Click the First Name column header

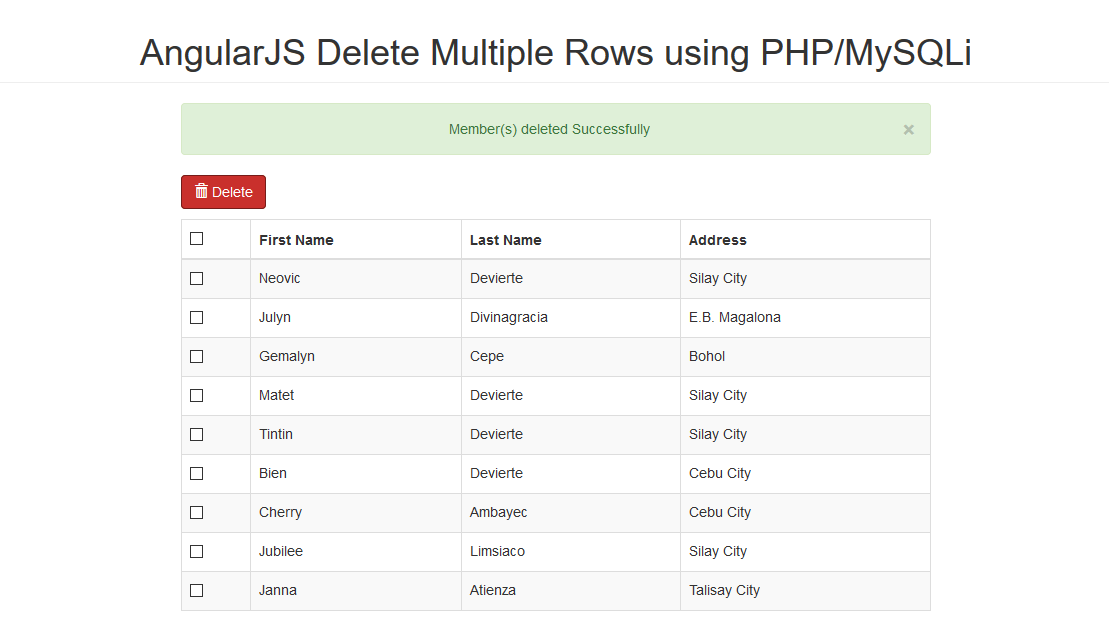(296, 240)
